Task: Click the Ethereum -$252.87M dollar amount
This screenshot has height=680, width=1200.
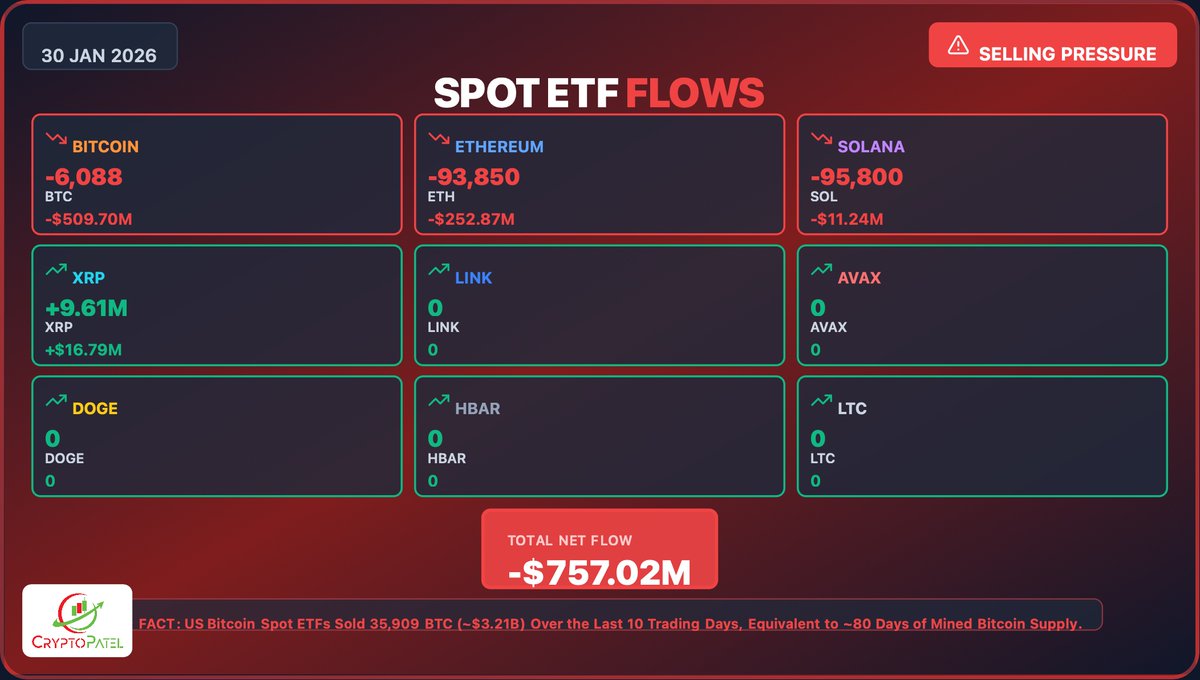Action: click(471, 219)
